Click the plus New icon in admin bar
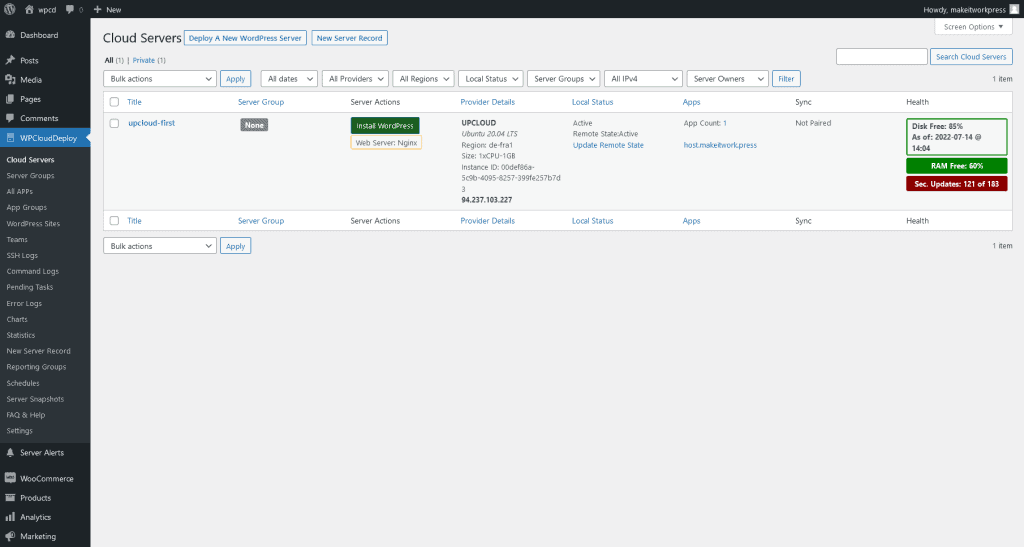This screenshot has height=547, width=1024. 97,10
